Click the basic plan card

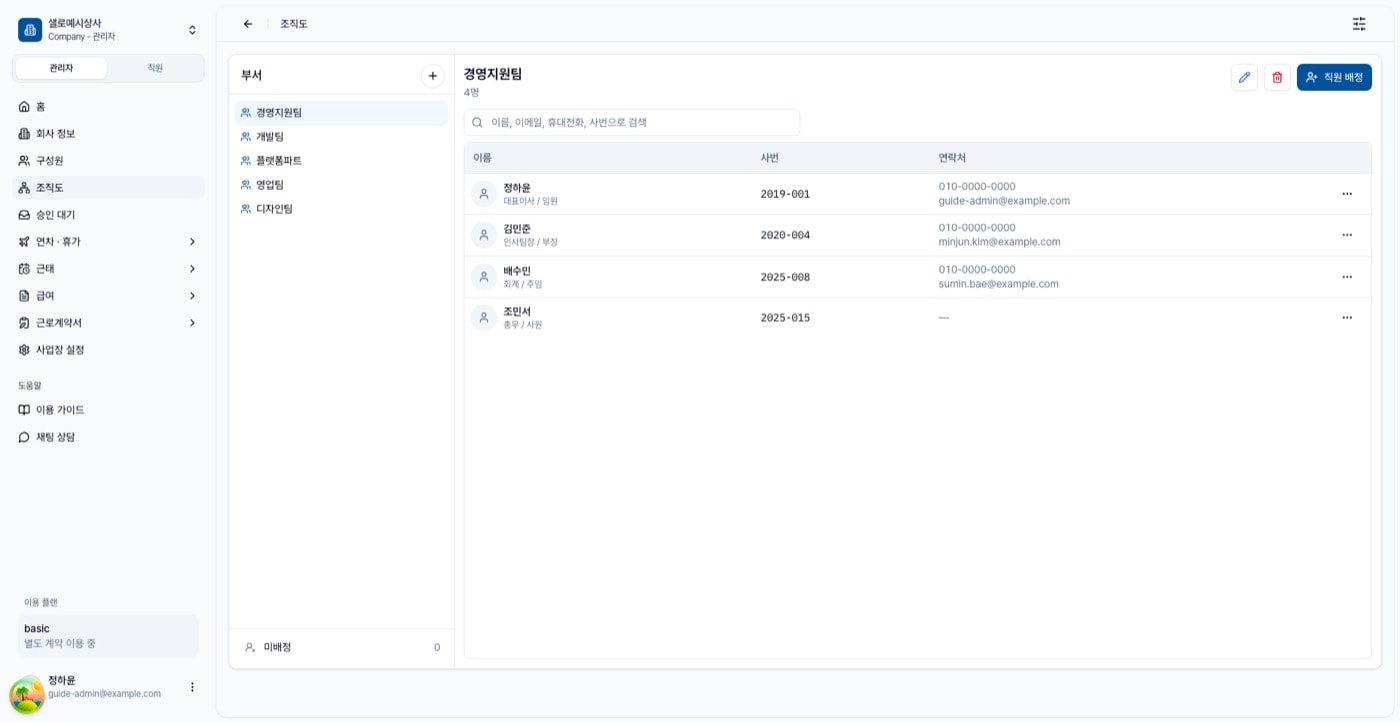point(108,636)
